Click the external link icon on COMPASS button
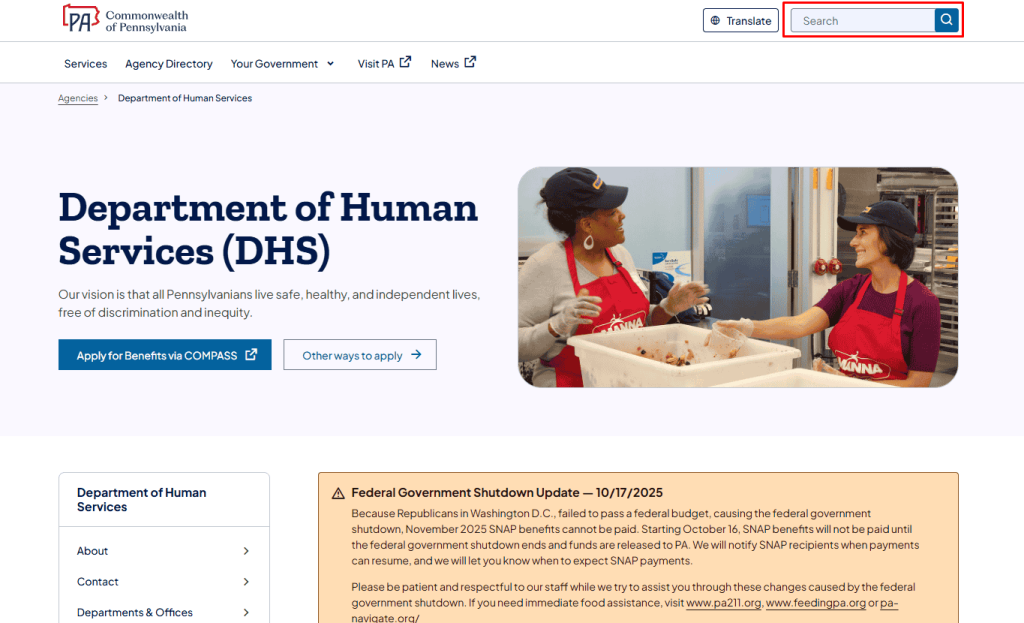 [x=251, y=355]
